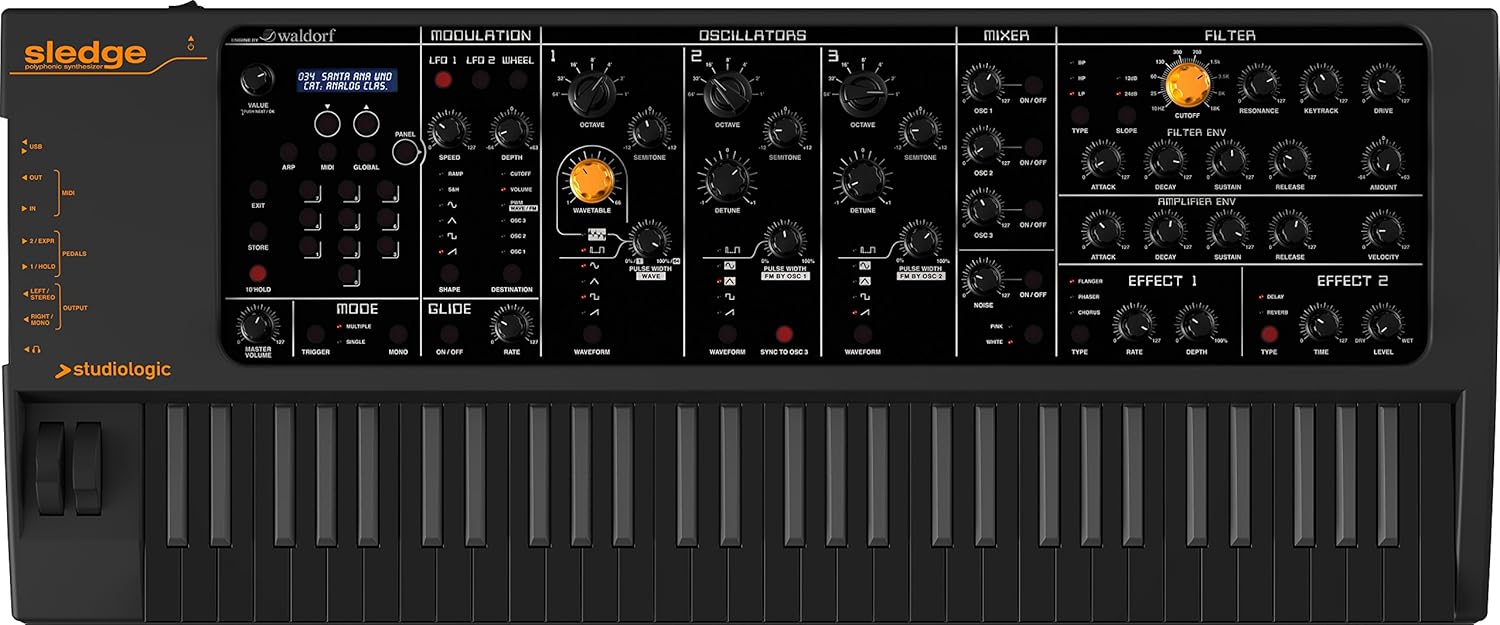This screenshot has height=625, width=1500.
Task: Select the wavetable symbol above Oscillator 1 waveforms
Action: click(x=595, y=233)
